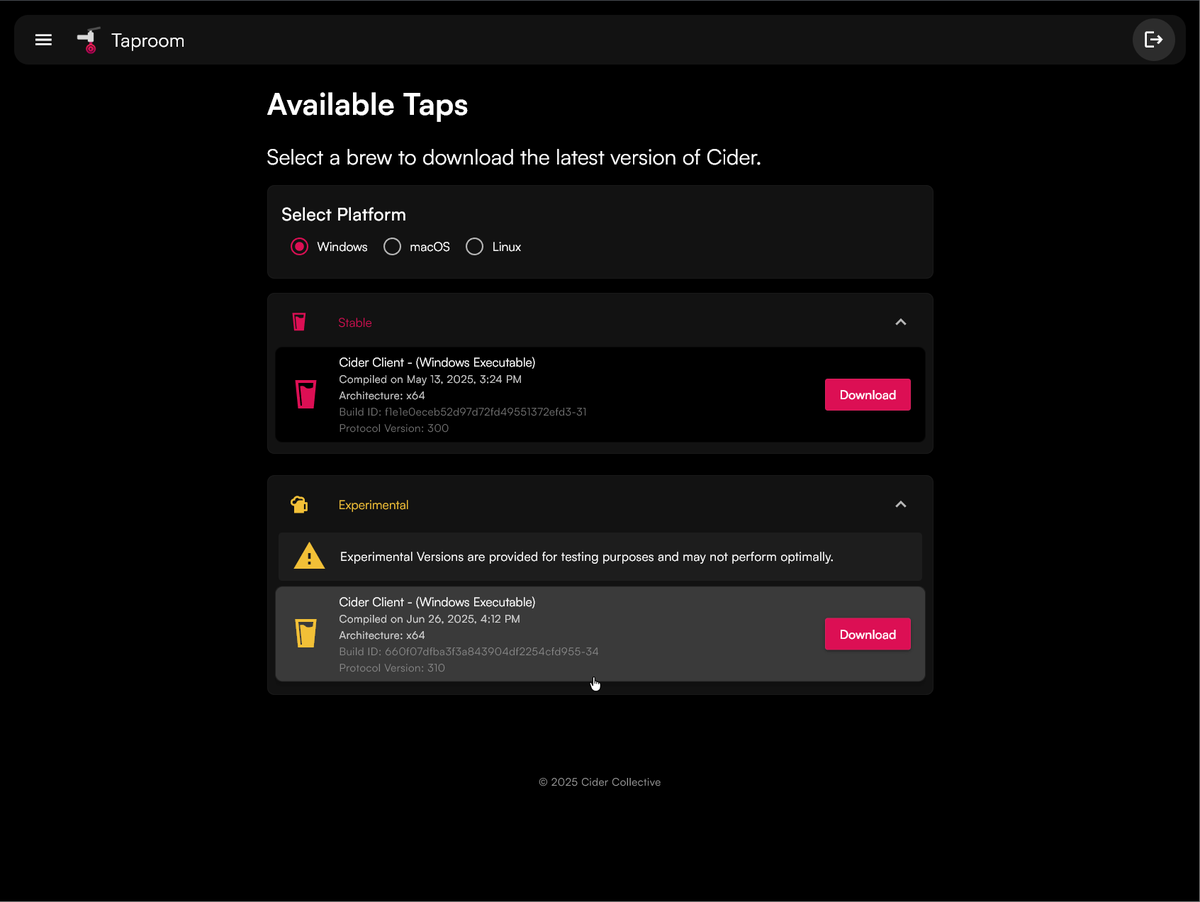The height and width of the screenshot is (902, 1200).
Task: Click 'Select a brew to download' subtitle
Action: tap(514, 157)
